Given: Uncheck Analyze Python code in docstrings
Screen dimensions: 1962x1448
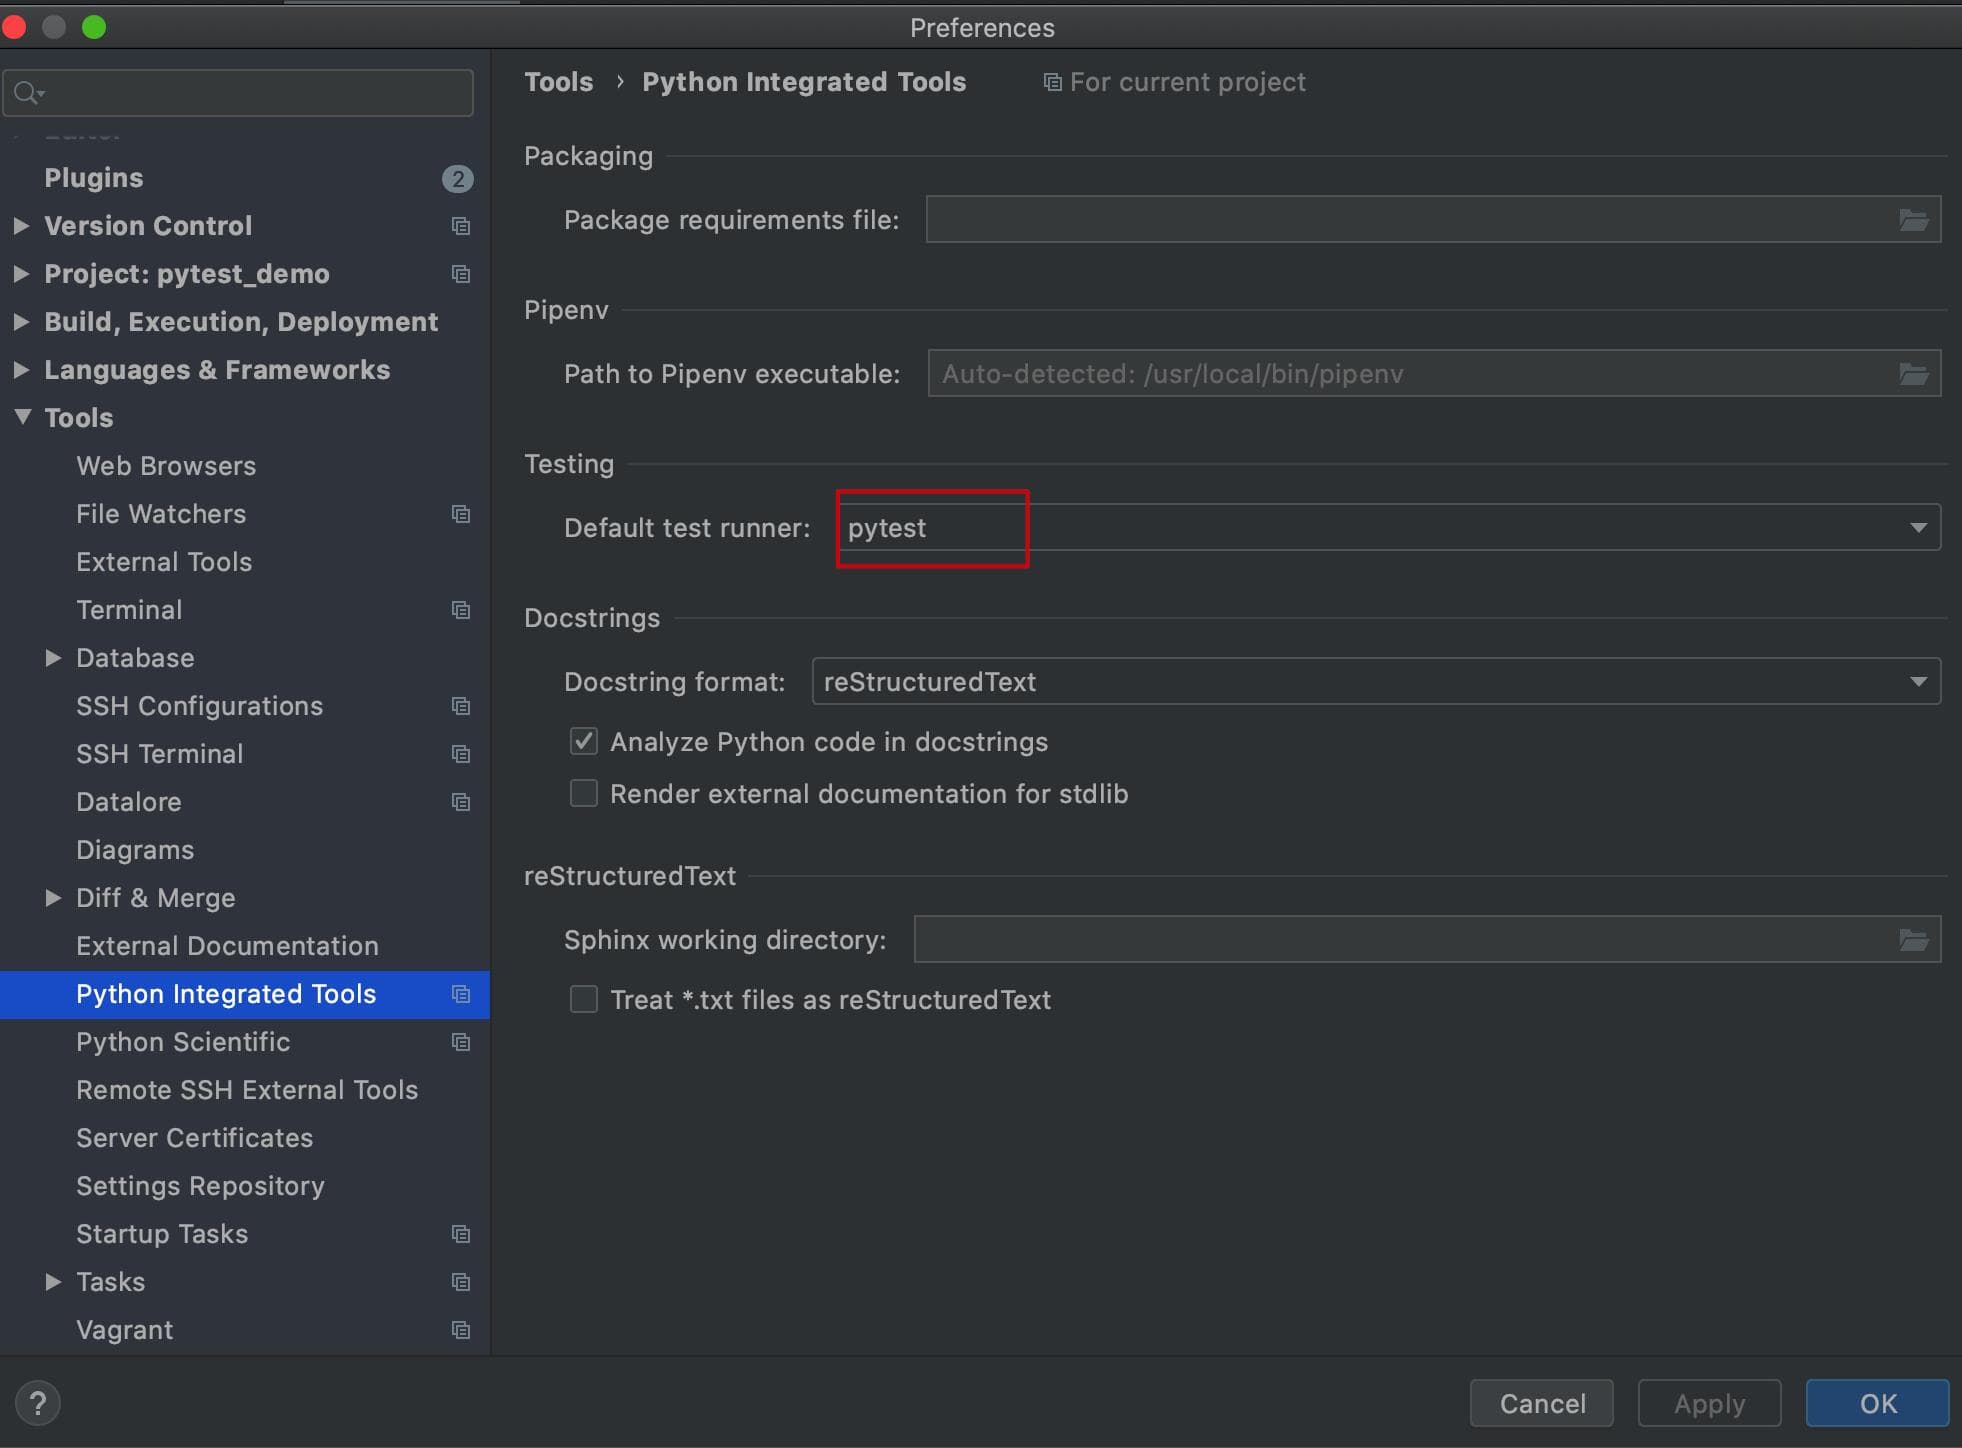Looking at the screenshot, I should point(584,742).
